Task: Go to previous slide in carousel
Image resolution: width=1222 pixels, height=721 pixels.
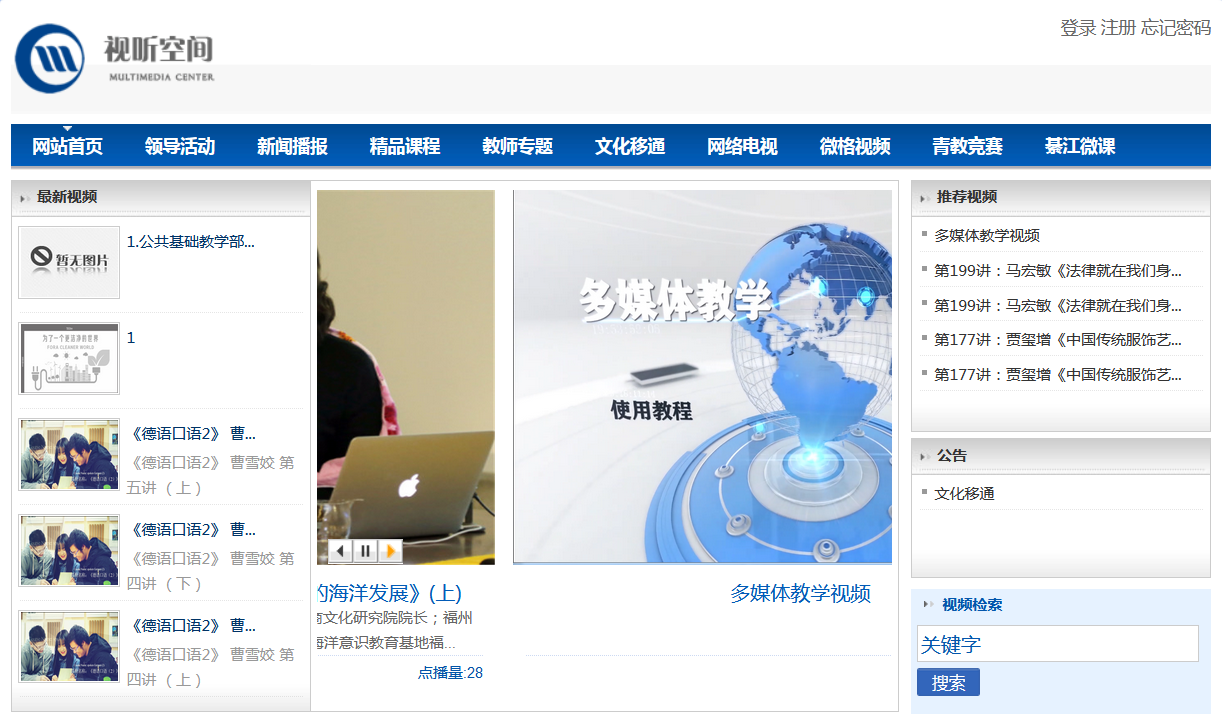Action: (341, 551)
